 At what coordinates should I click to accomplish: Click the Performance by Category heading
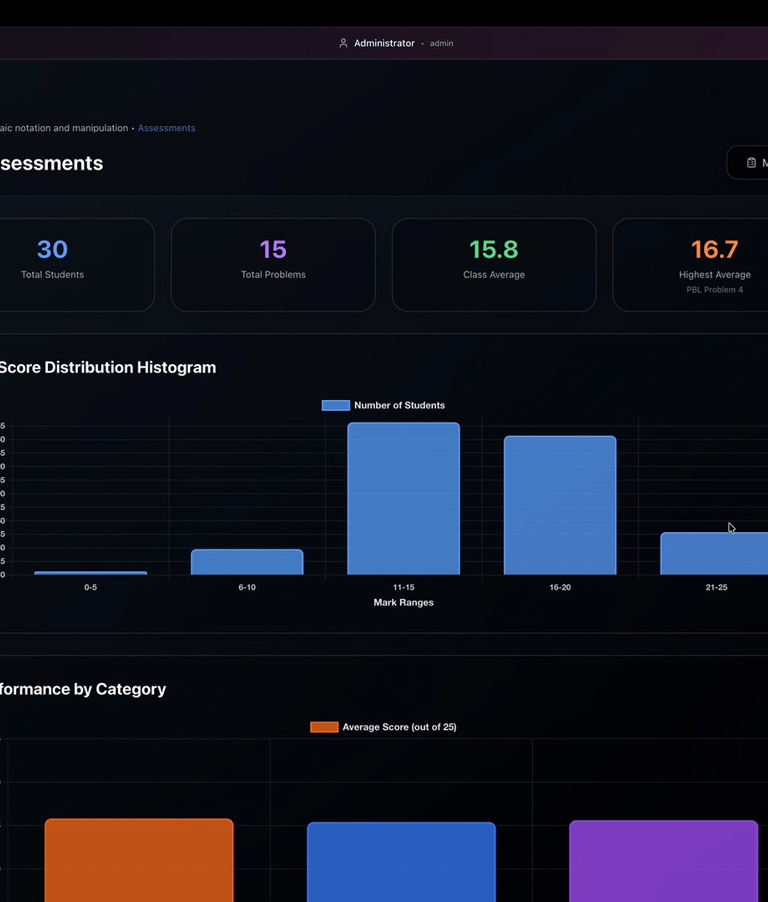tap(83, 689)
